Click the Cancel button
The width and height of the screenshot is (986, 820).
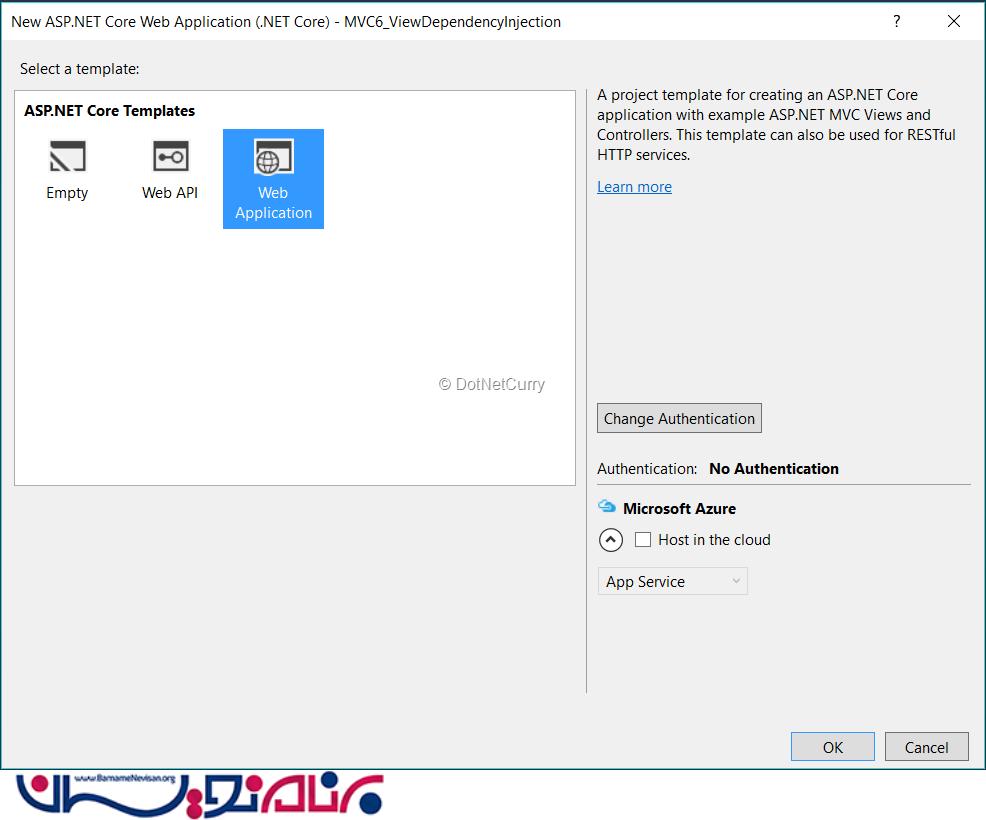pyautogui.click(x=926, y=747)
